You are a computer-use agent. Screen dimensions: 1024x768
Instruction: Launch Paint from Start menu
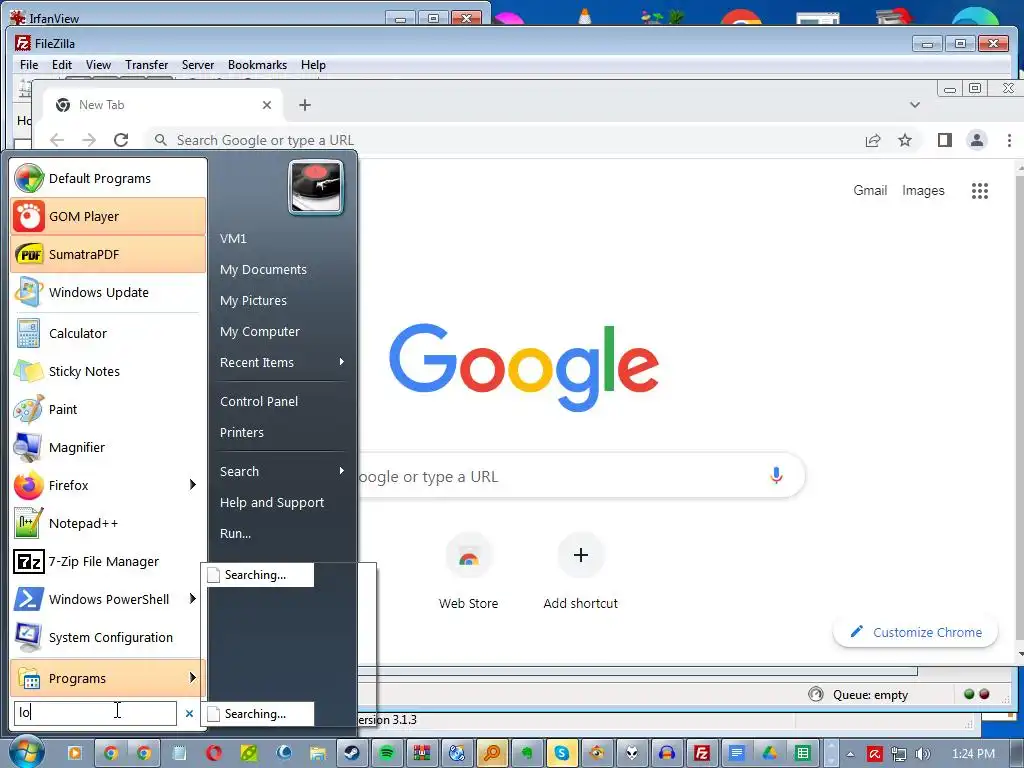tap(108, 409)
